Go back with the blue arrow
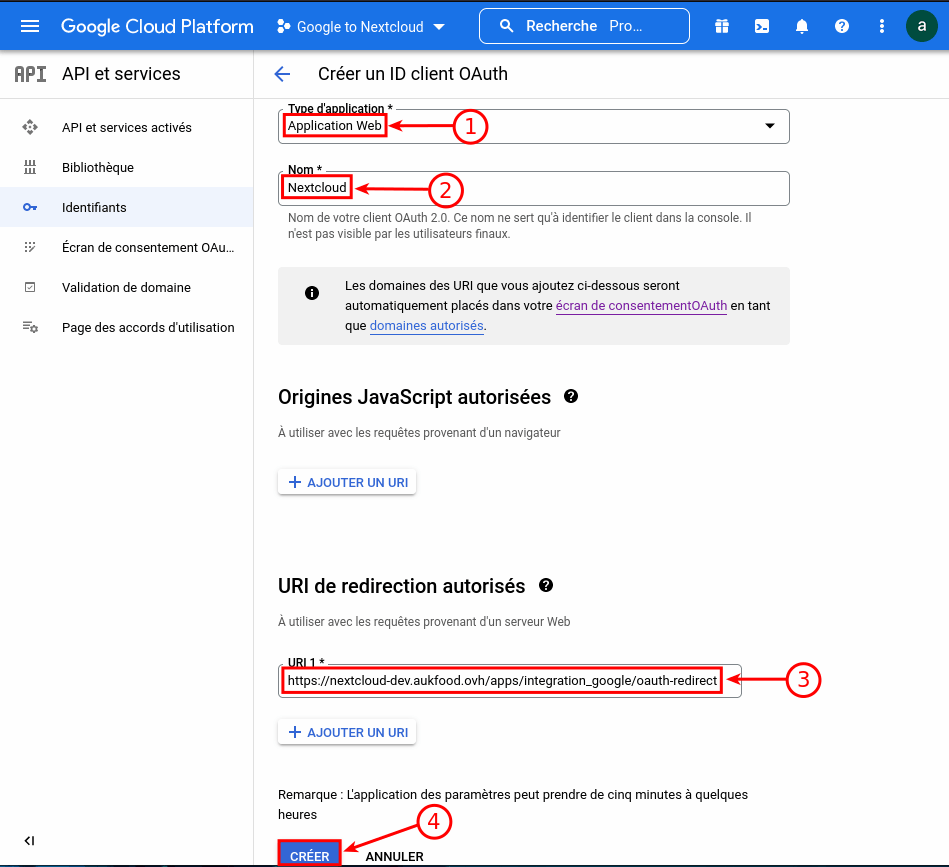The height and width of the screenshot is (867, 949). coord(282,74)
